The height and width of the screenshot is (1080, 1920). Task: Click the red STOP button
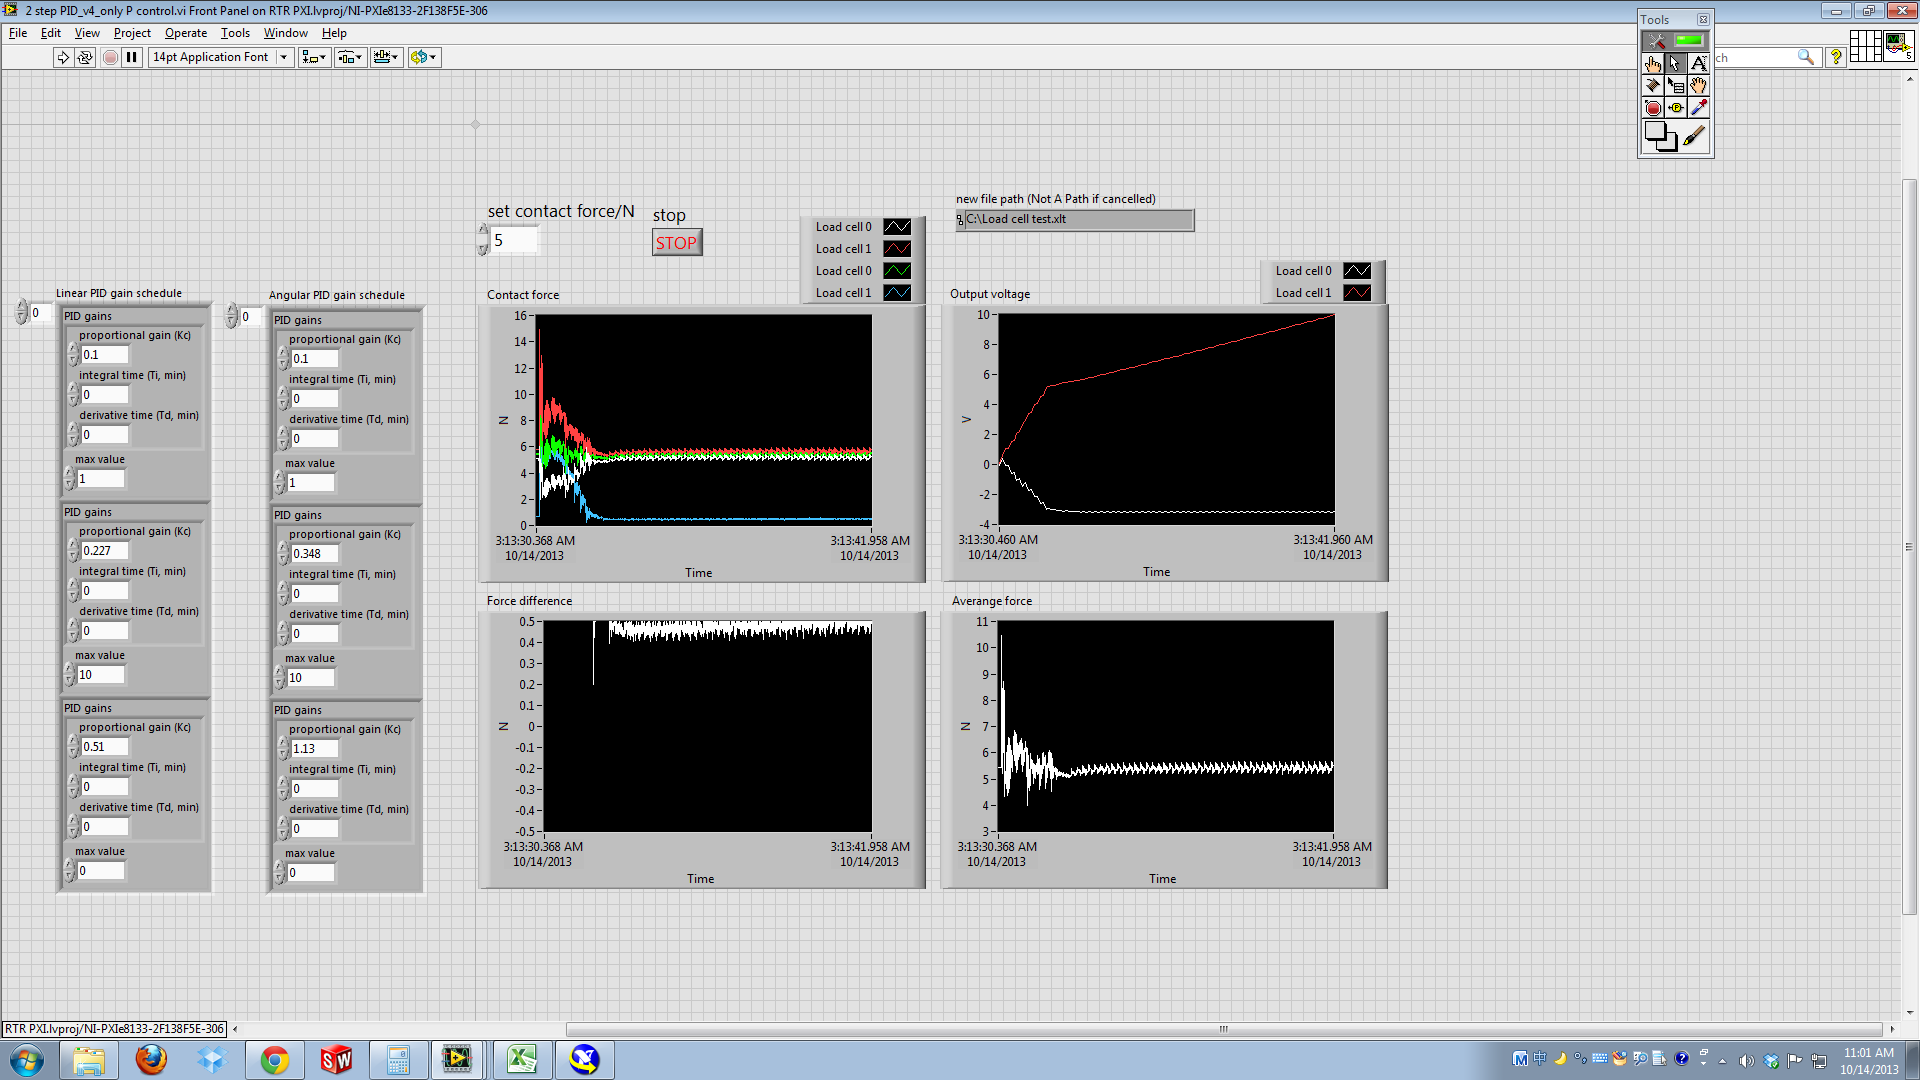[677, 243]
